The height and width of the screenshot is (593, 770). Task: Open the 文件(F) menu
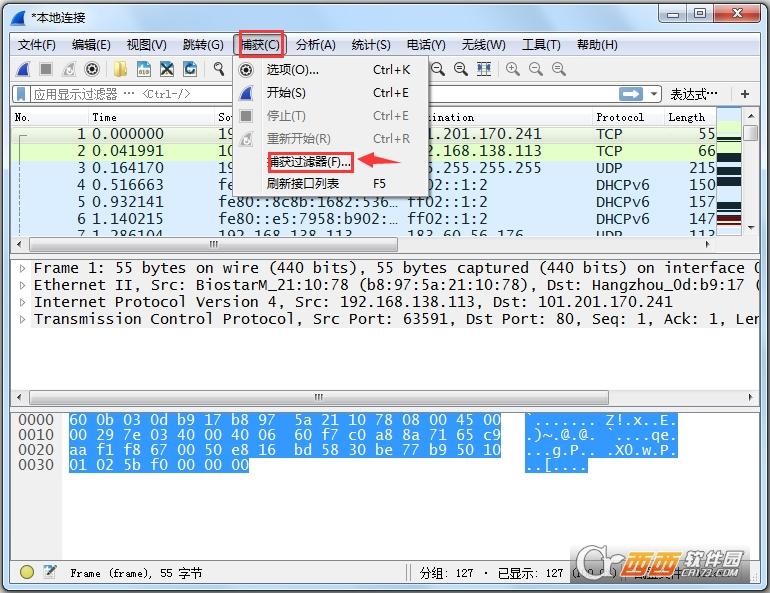pyautogui.click(x=36, y=45)
